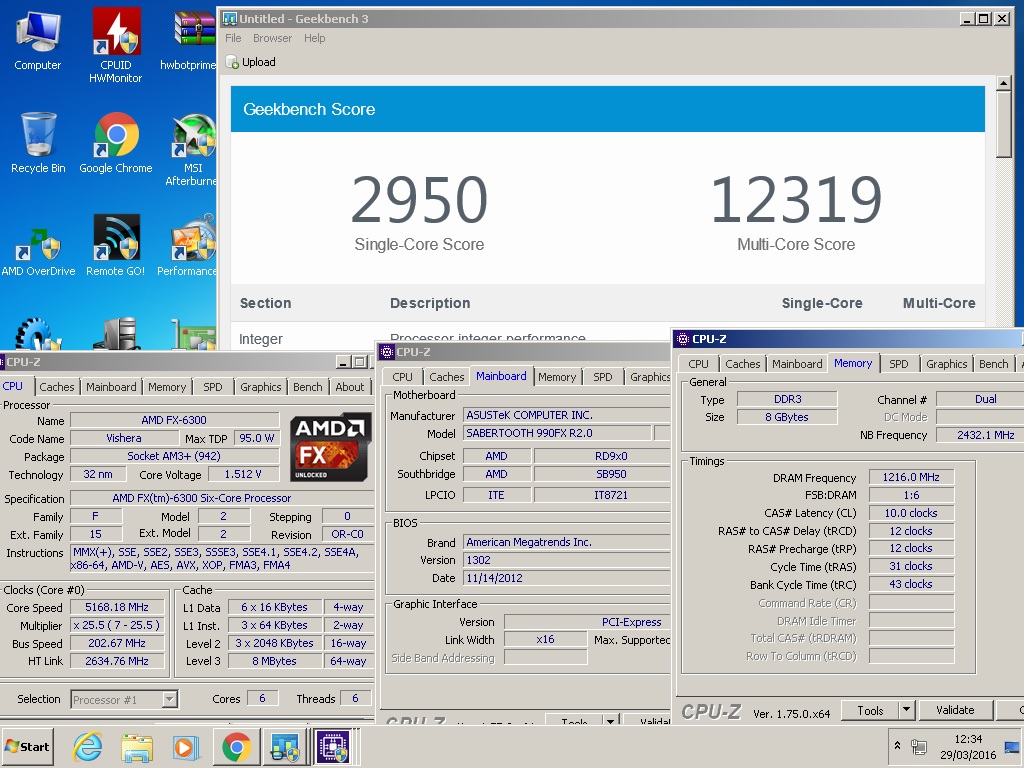Screen dimensions: 1024x768
Task: Select Memory tab in middle CPU-Z window
Action: [557, 377]
